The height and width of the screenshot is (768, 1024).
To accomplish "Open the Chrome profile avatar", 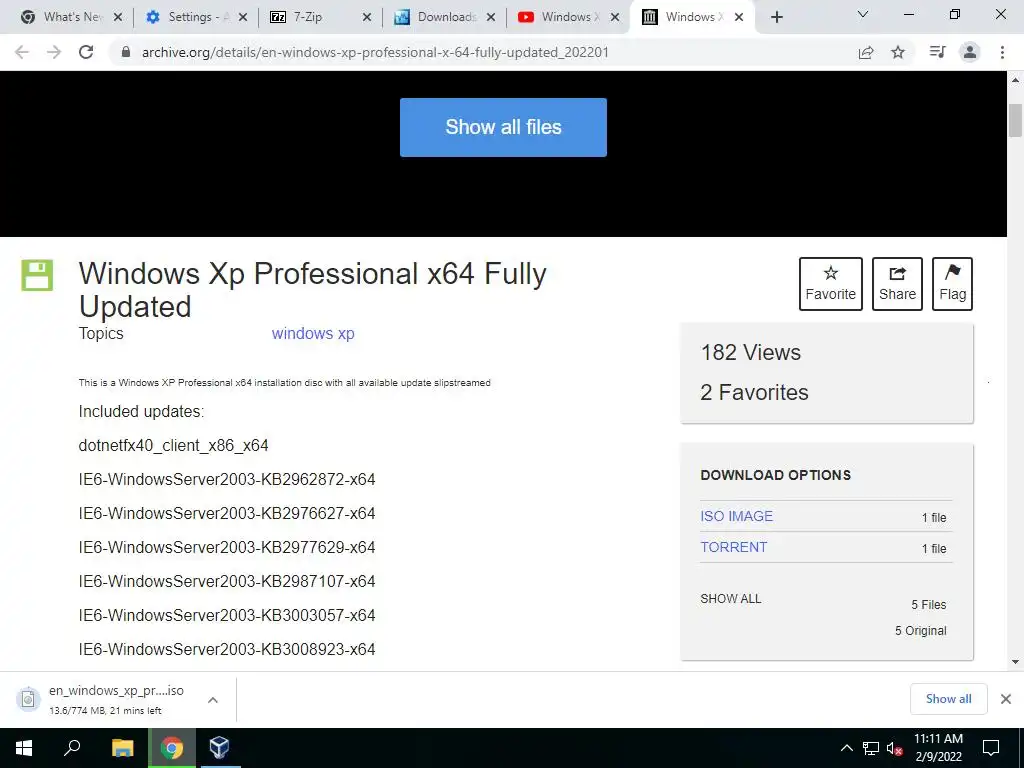I will pyautogui.click(x=970, y=52).
